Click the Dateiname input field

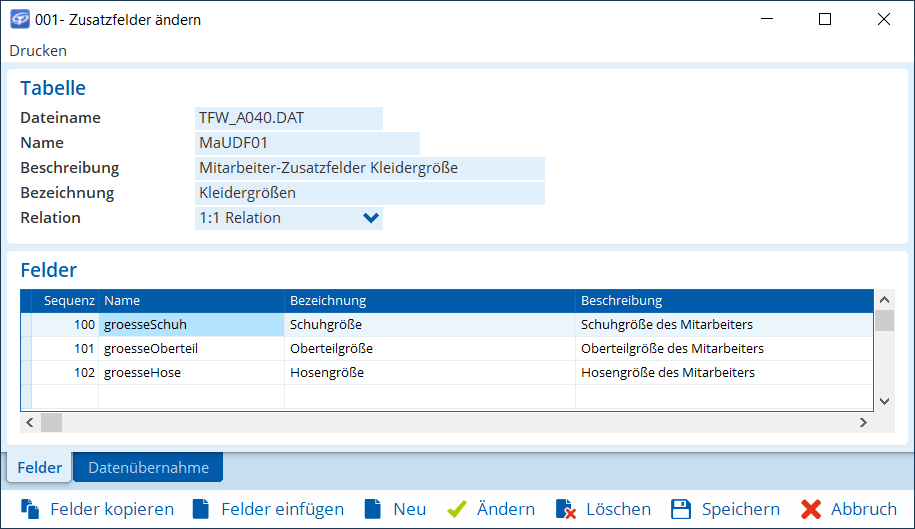click(x=289, y=118)
